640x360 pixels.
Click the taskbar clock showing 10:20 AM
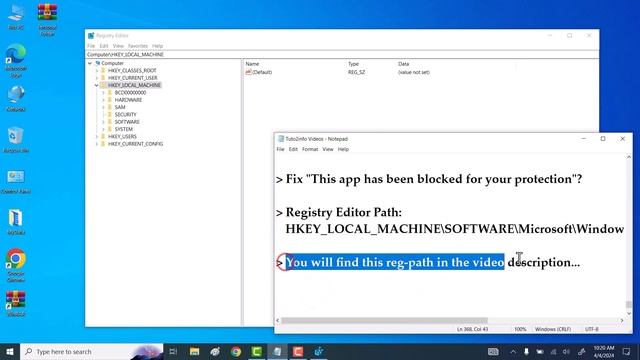pos(604,351)
